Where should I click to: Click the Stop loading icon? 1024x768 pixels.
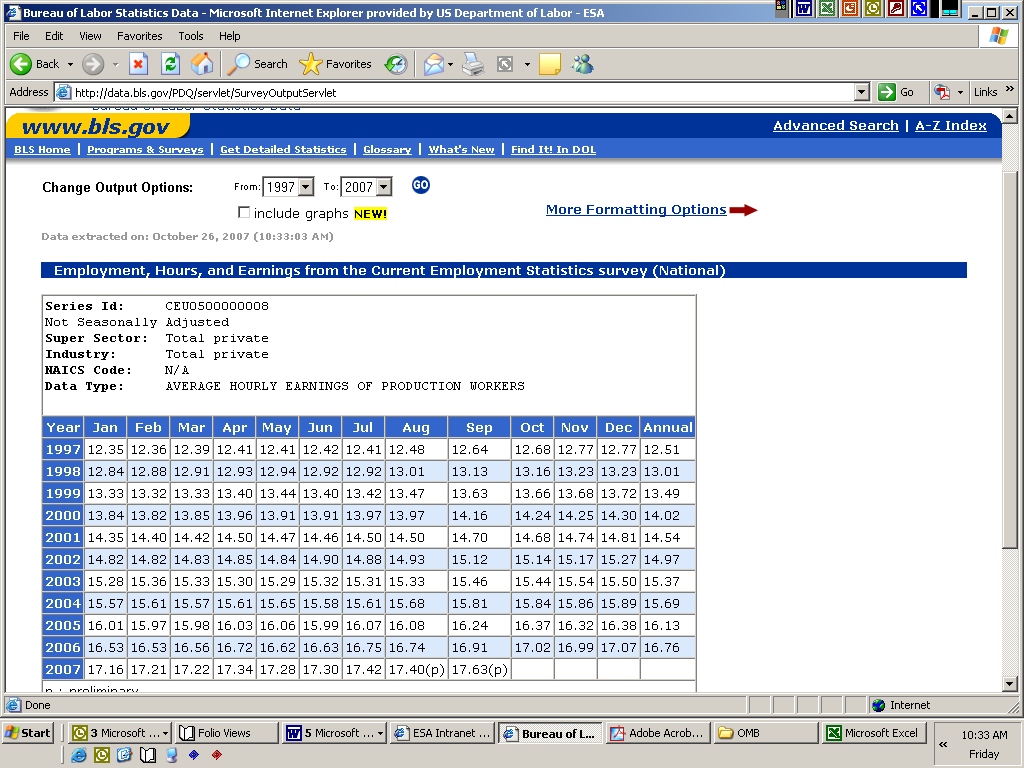click(x=139, y=64)
